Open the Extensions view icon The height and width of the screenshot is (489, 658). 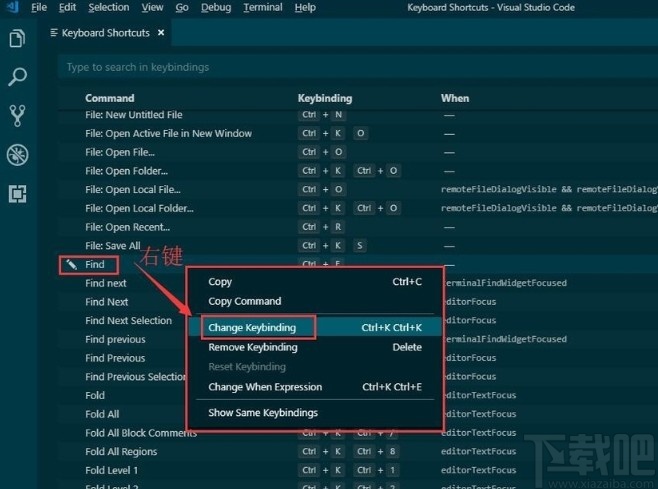click(x=17, y=194)
